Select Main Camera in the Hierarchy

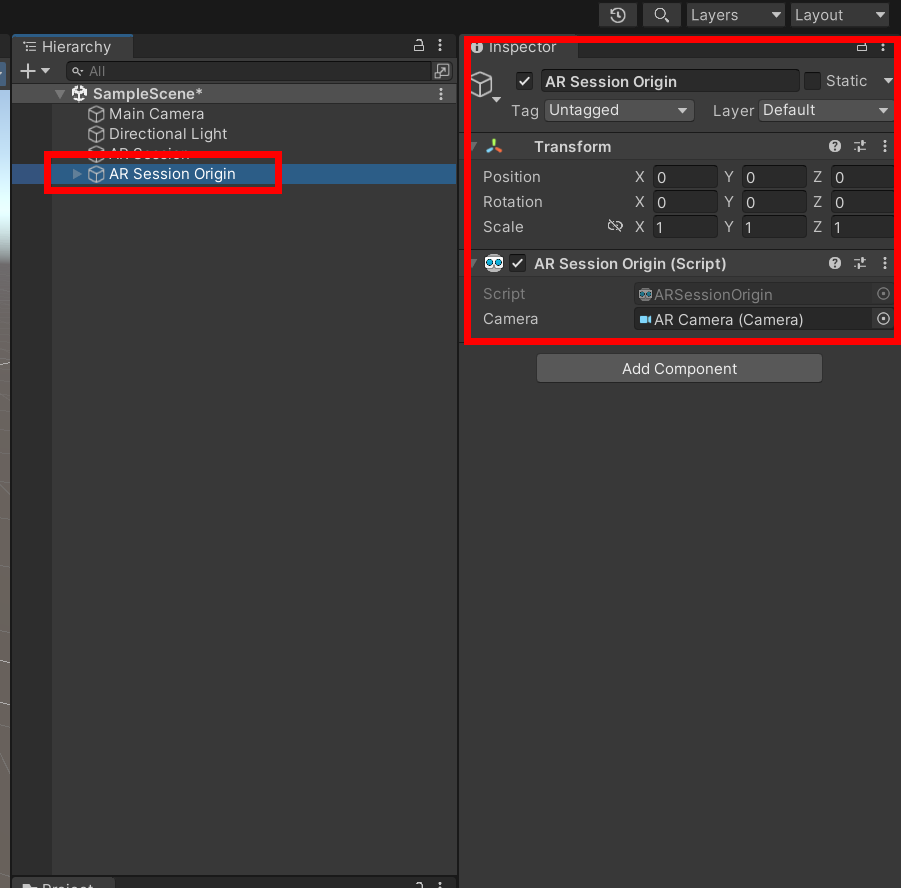click(x=156, y=114)
